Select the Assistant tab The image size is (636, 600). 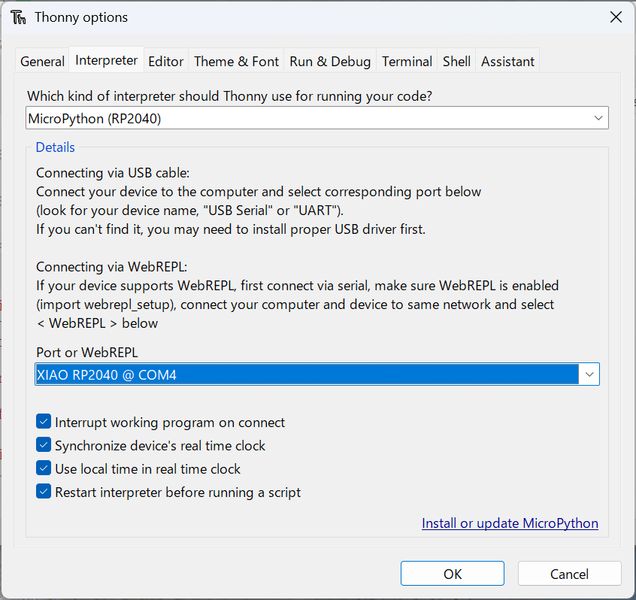(x=507, y=61)
